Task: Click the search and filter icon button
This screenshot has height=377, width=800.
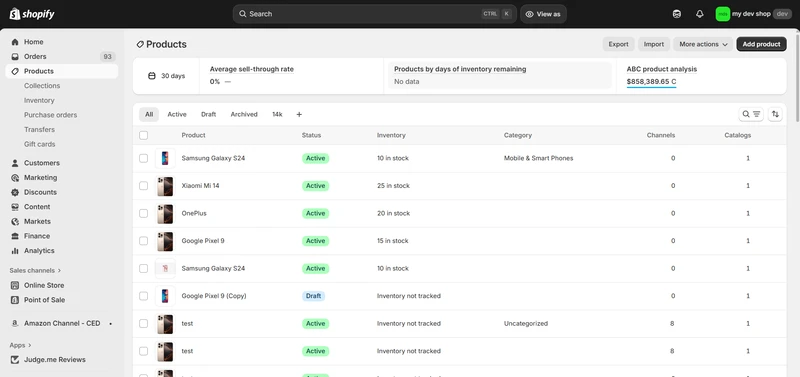Action: pyautogui.click(x=751, y=114)
